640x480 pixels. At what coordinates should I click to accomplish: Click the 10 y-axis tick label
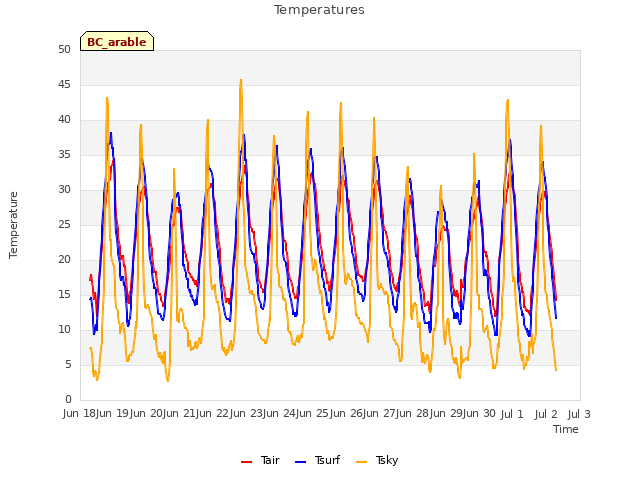[64, 329]
